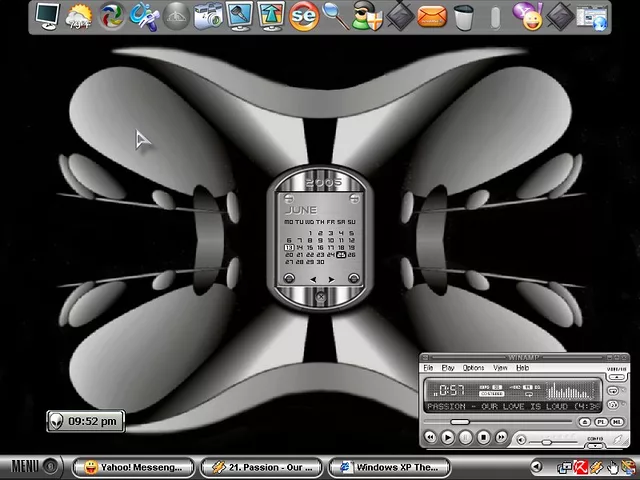Show next month on the calendar widget
The height and width of the screenshot is (480, 640).
(x=331, y=279)
